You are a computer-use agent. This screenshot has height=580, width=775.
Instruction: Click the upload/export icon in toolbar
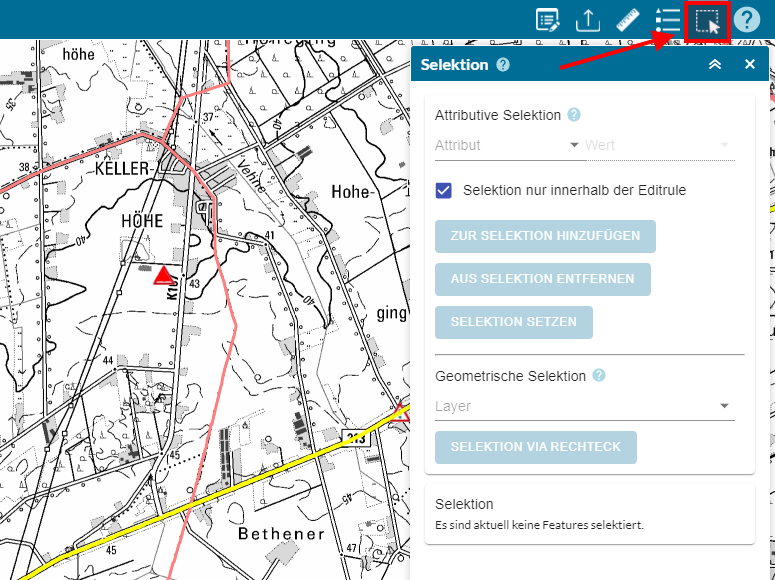[x=588, y=20]
